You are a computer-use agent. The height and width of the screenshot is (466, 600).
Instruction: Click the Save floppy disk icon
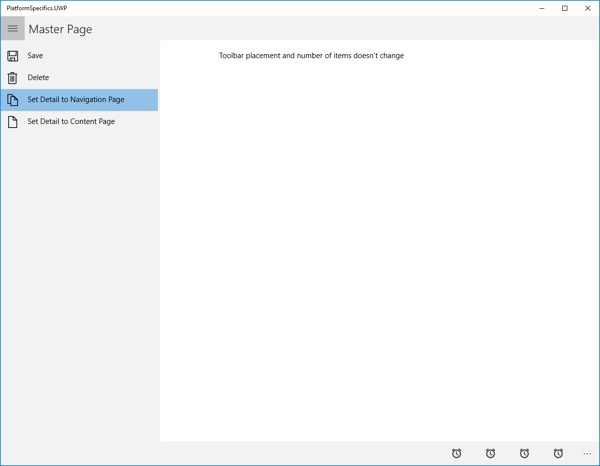(13, 56)
